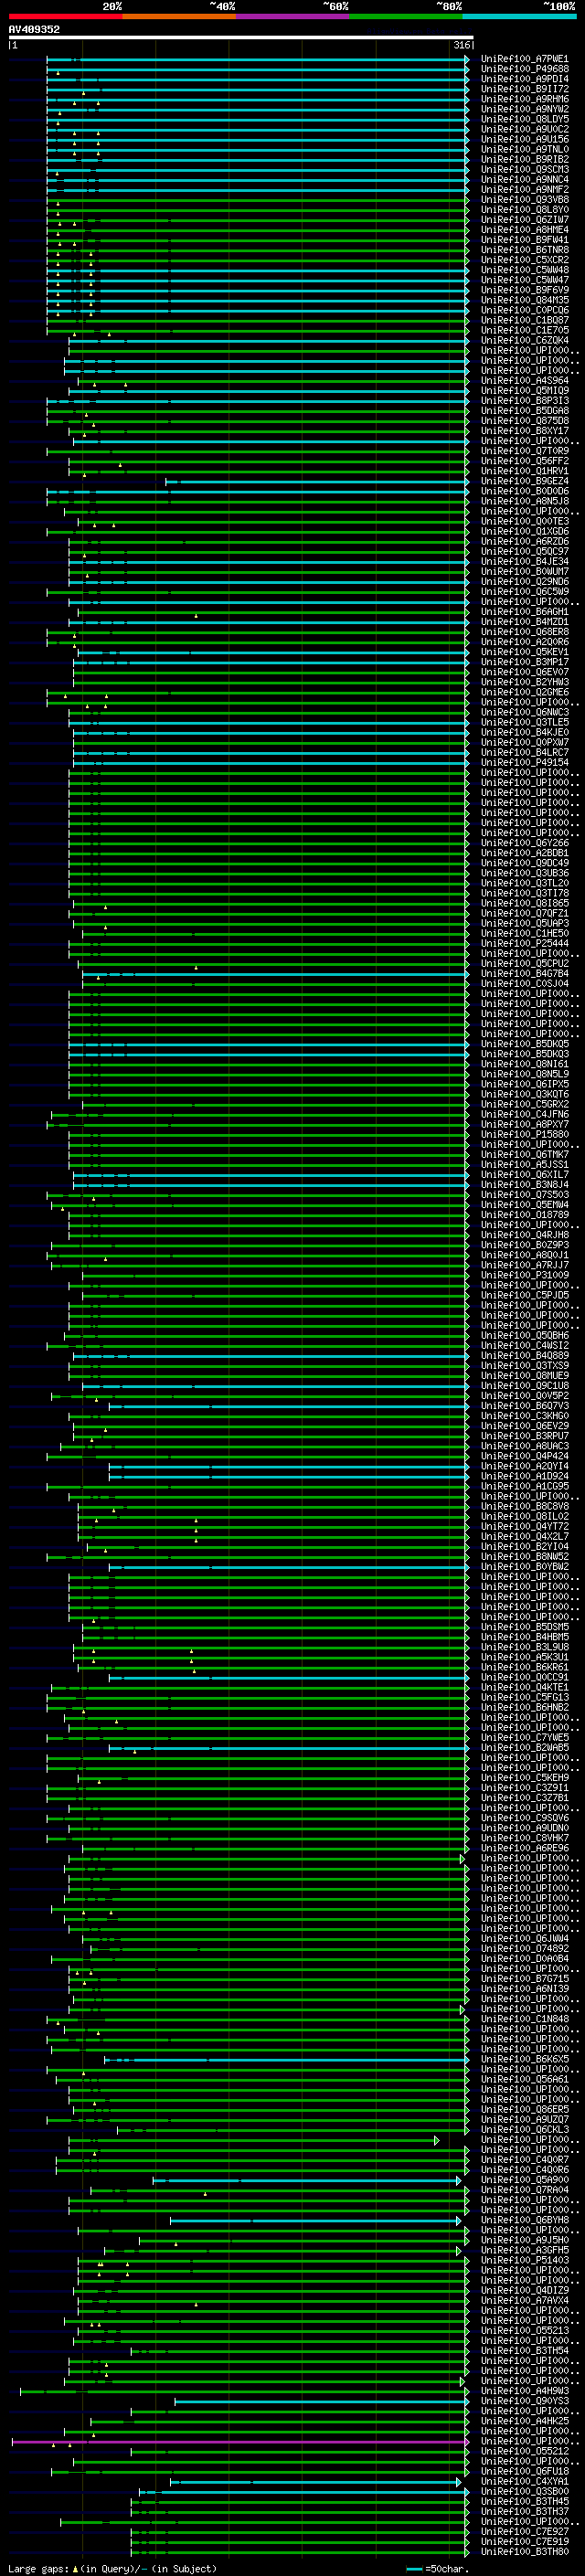Select the UniRef100_B8P3I3 label
This screenshot has width=585, height=2576.
click(x=524, y=401)
